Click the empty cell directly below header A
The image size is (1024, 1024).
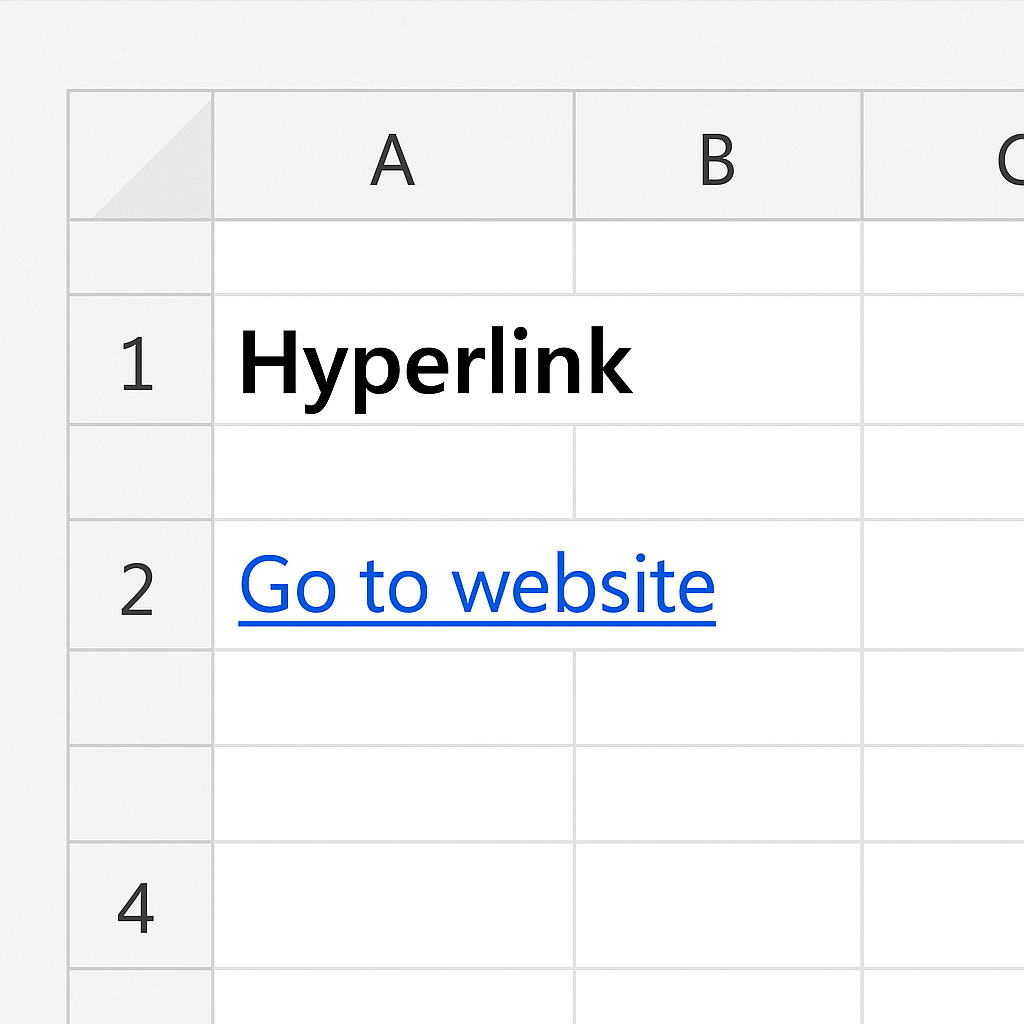393,257
